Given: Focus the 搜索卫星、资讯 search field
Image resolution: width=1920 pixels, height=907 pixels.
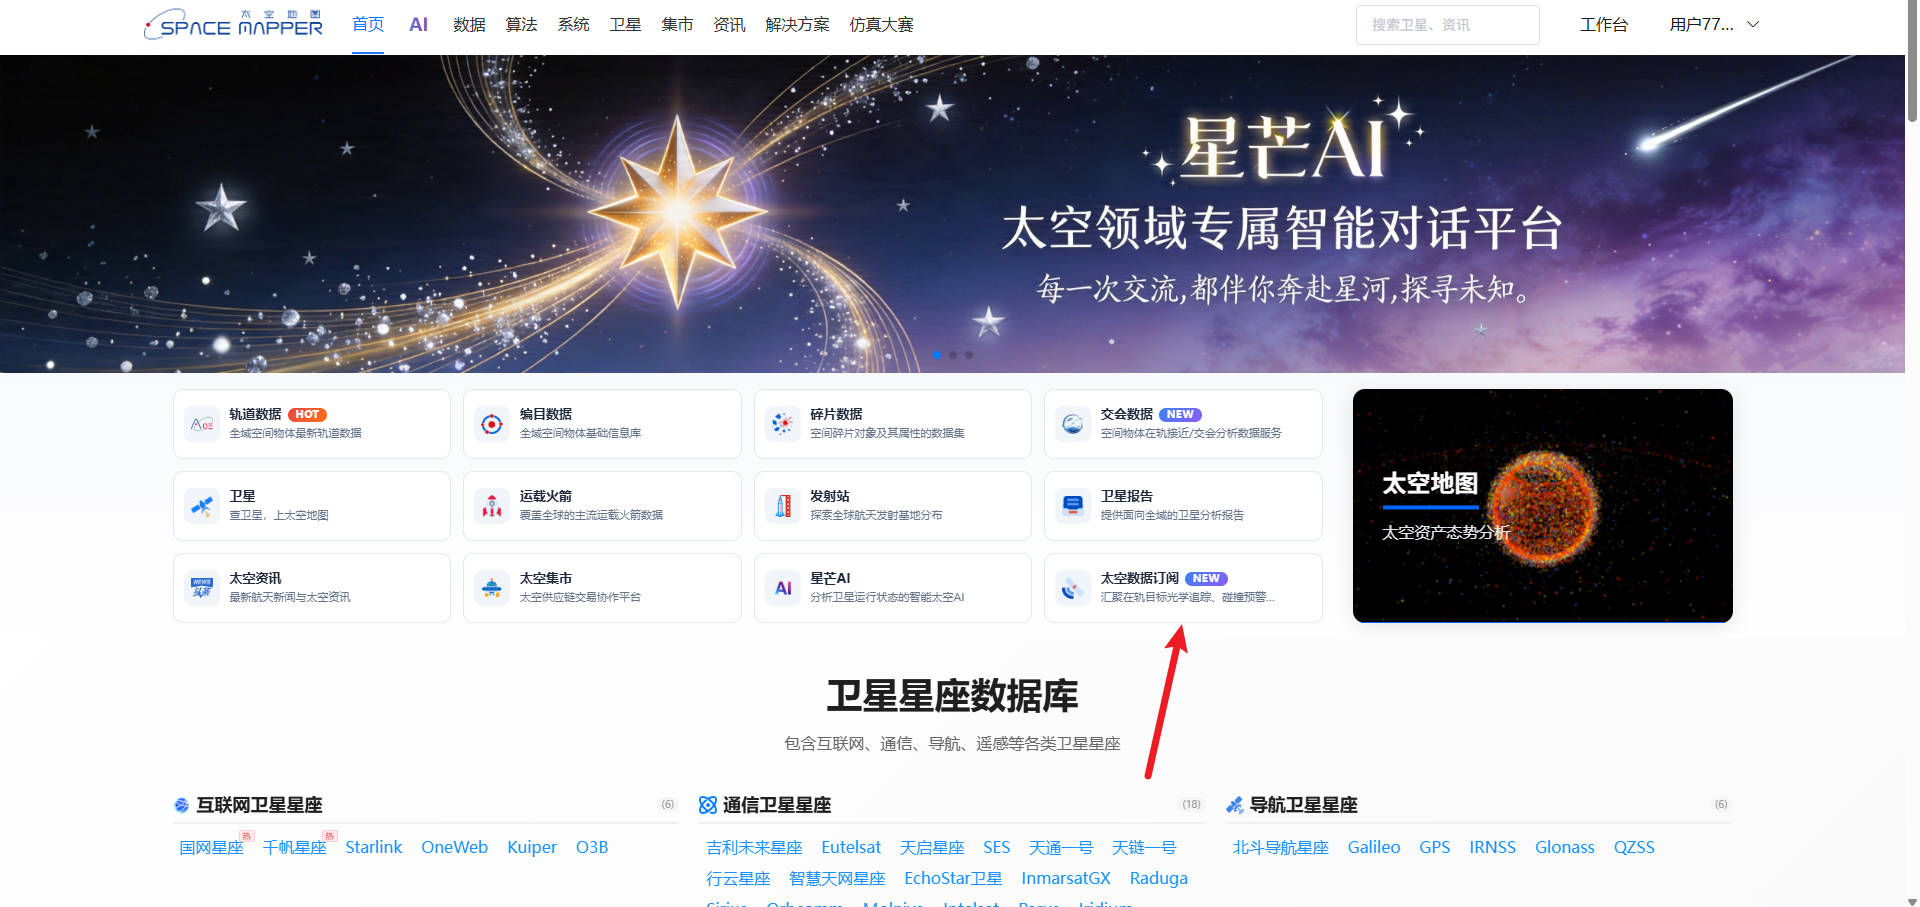Looking at the screenshot, I should tap(1447, 25).
